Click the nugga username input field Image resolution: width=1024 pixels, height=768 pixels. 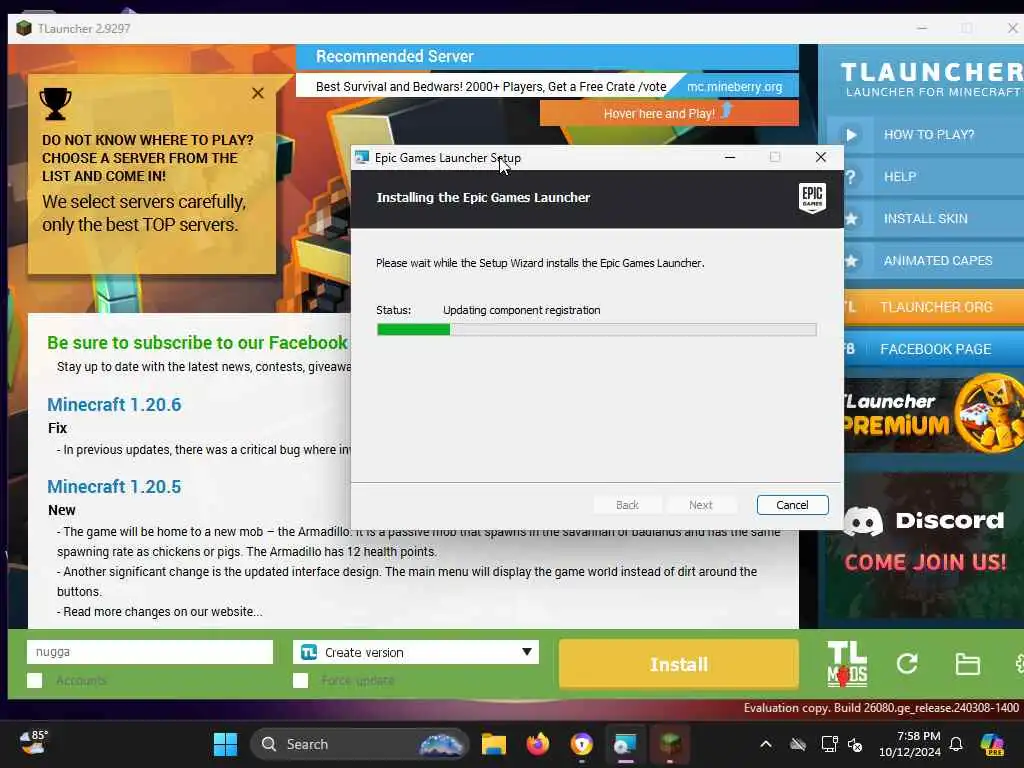150,652
